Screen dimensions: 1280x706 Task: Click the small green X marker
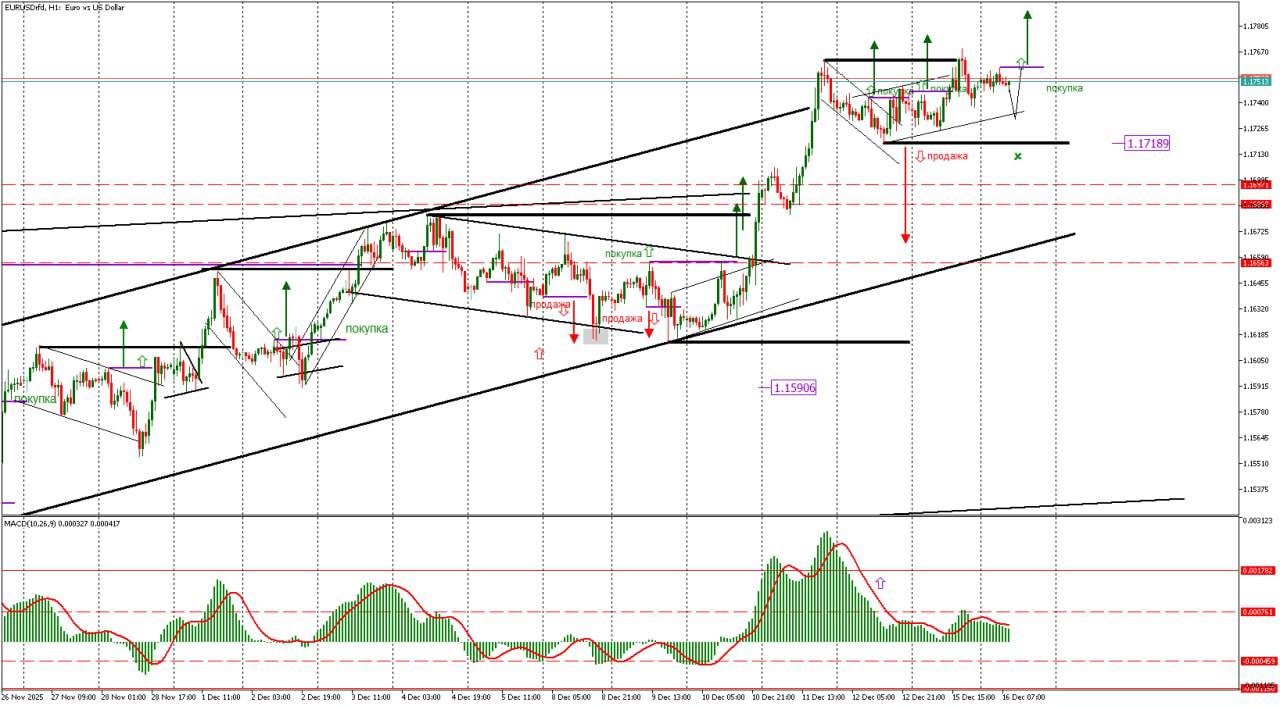1017,156
